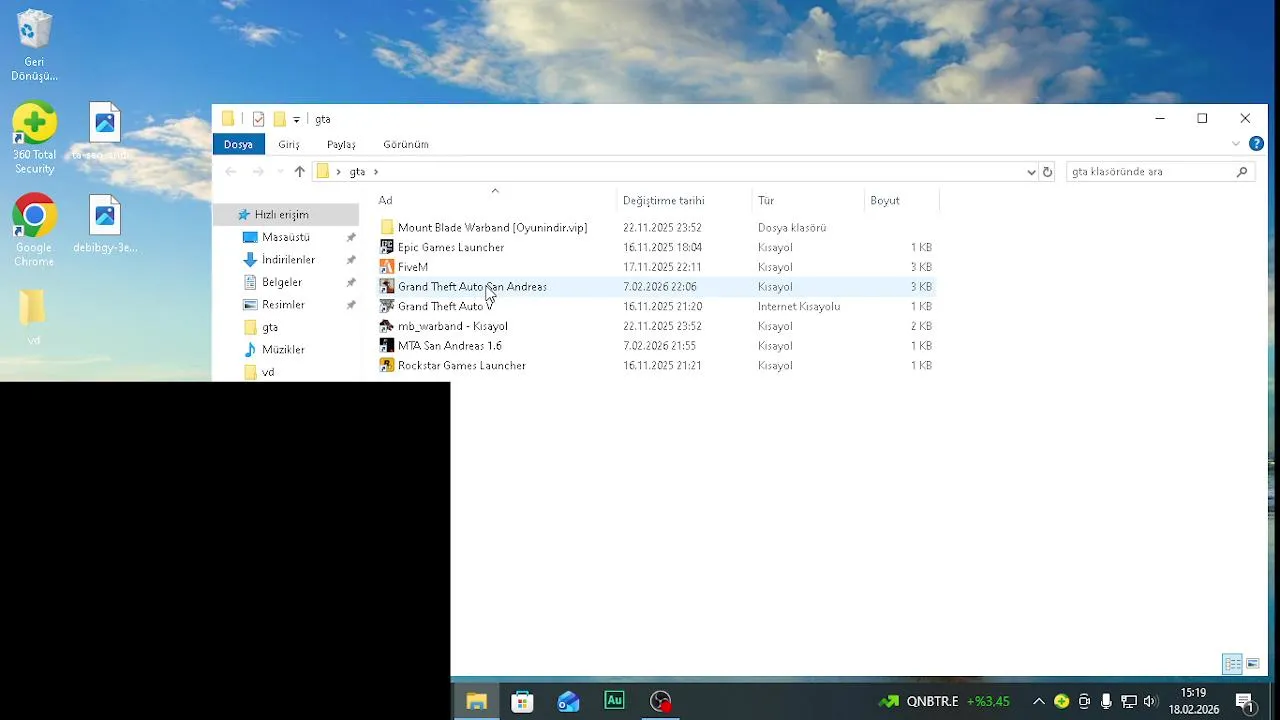
Task: Select the MTA San Andreas 1.6 icon
Action: 387,346
